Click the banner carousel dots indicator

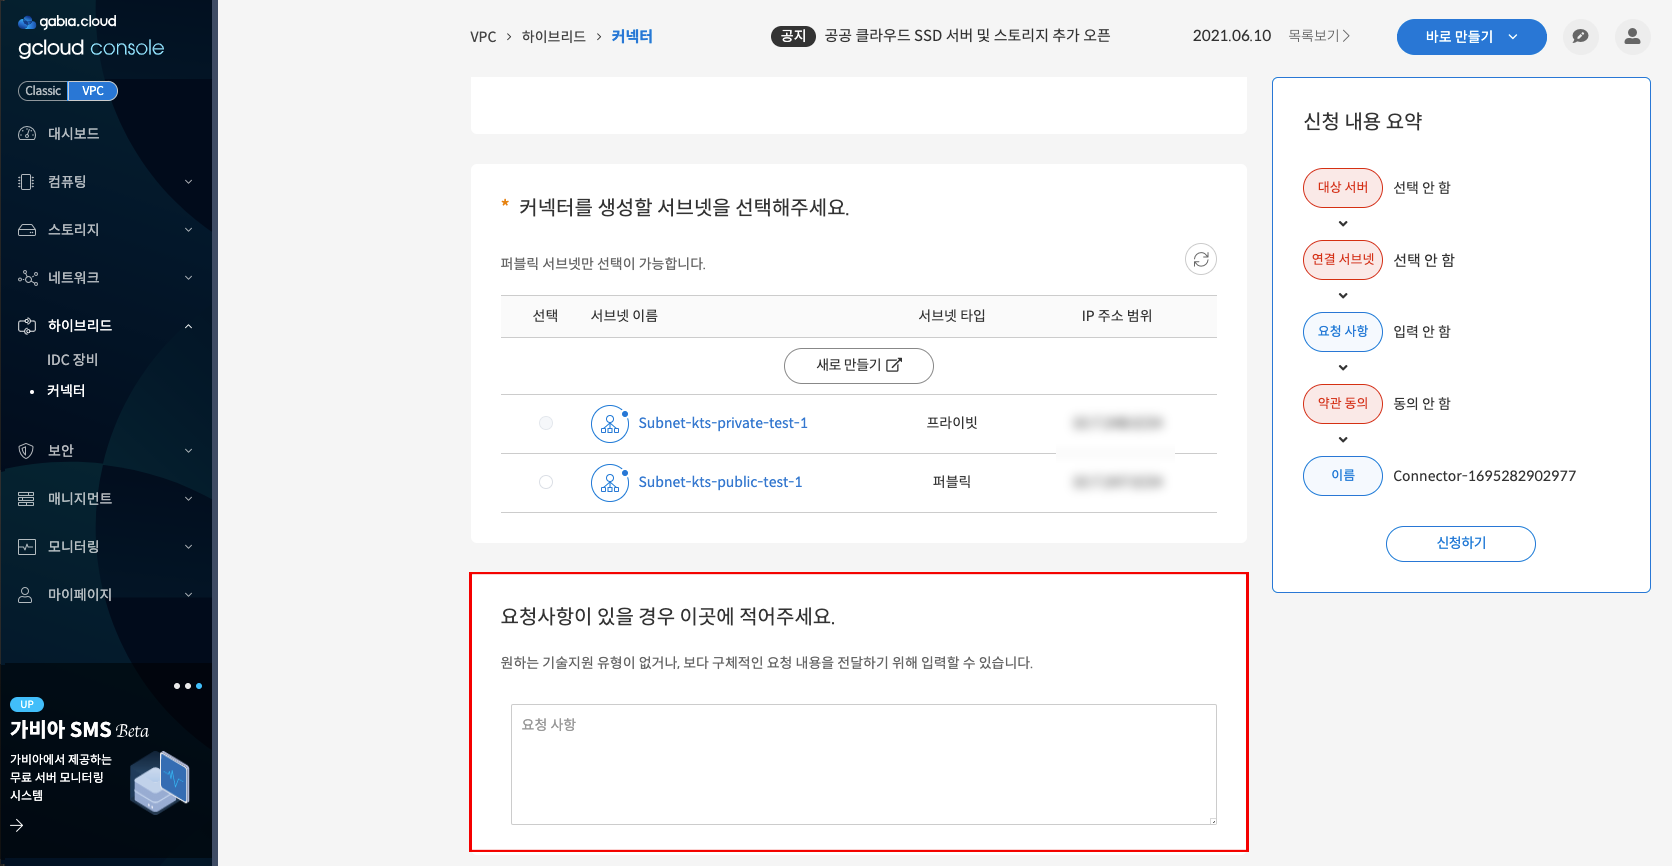187,686
